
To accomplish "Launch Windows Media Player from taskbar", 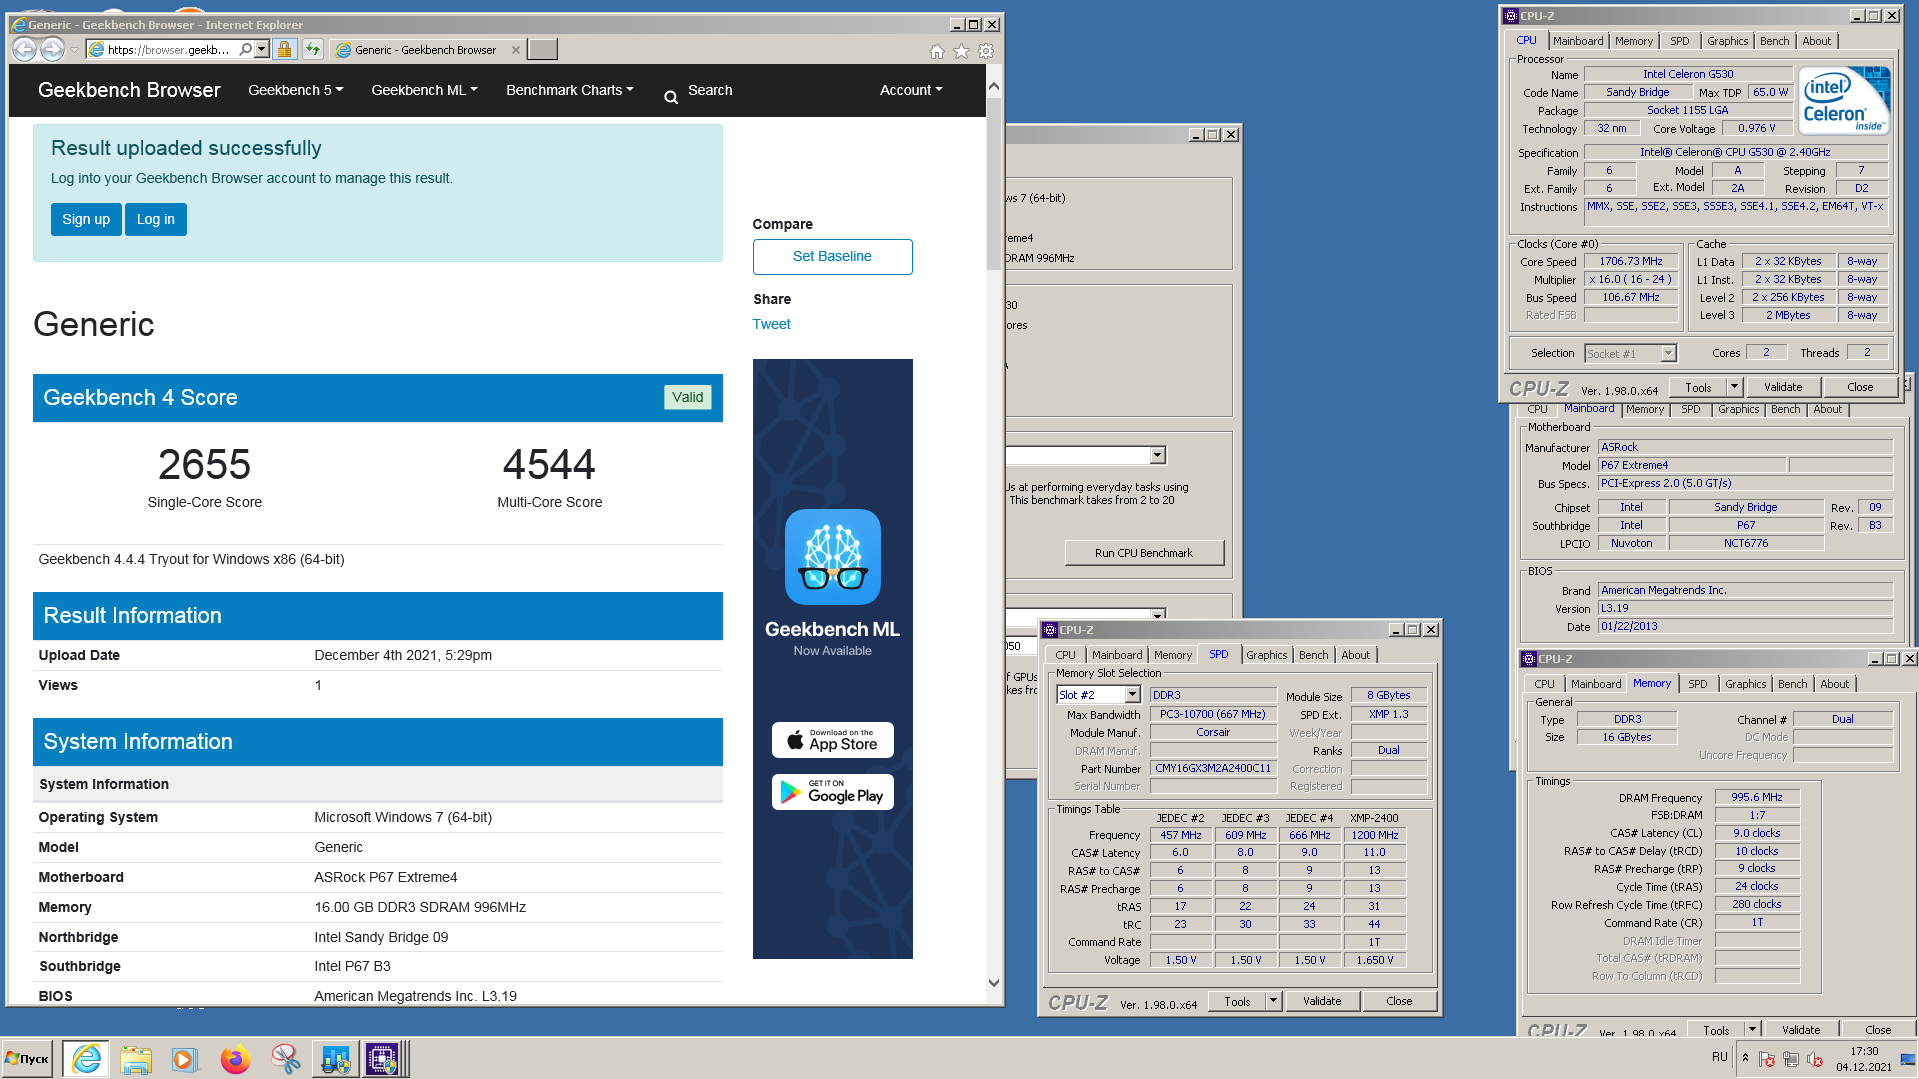I will click(184, 1059).
